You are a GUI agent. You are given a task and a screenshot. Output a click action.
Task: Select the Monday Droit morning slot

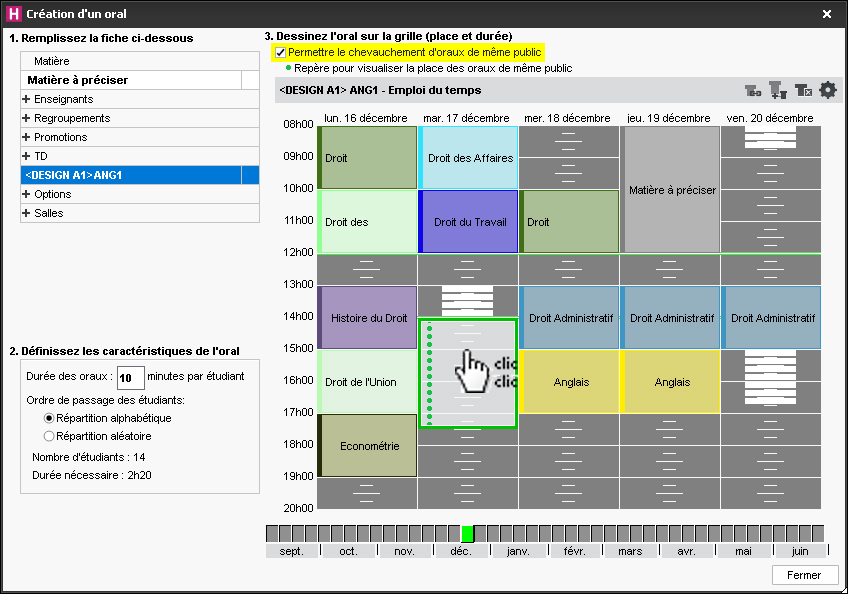[x=367, y=157]
